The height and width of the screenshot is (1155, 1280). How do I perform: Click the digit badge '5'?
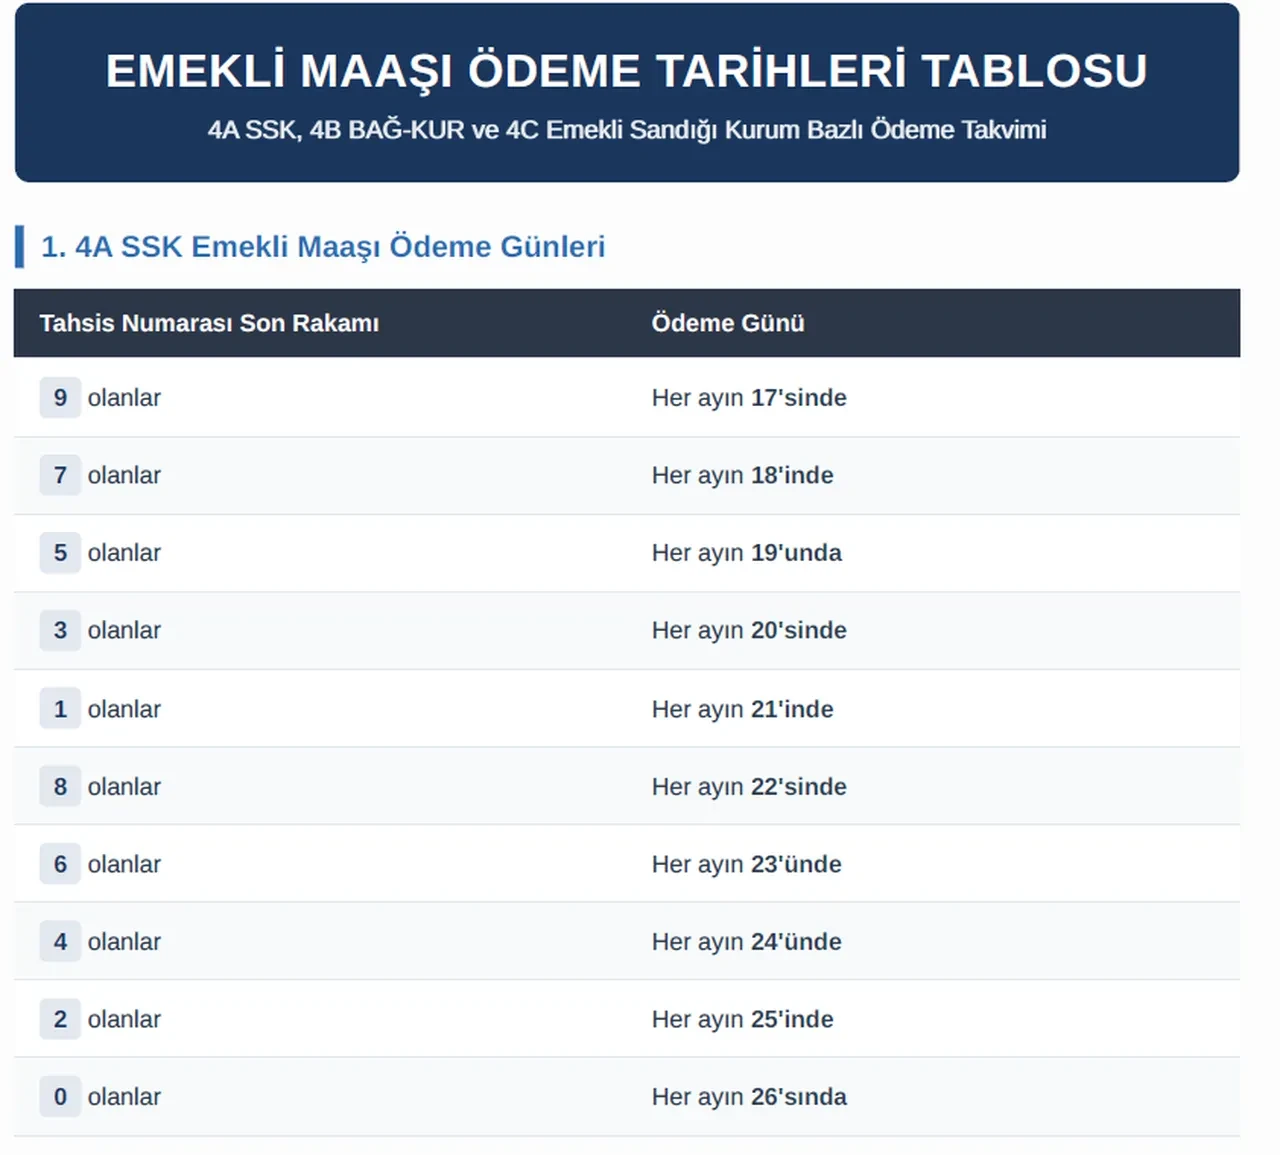point(60,553)
